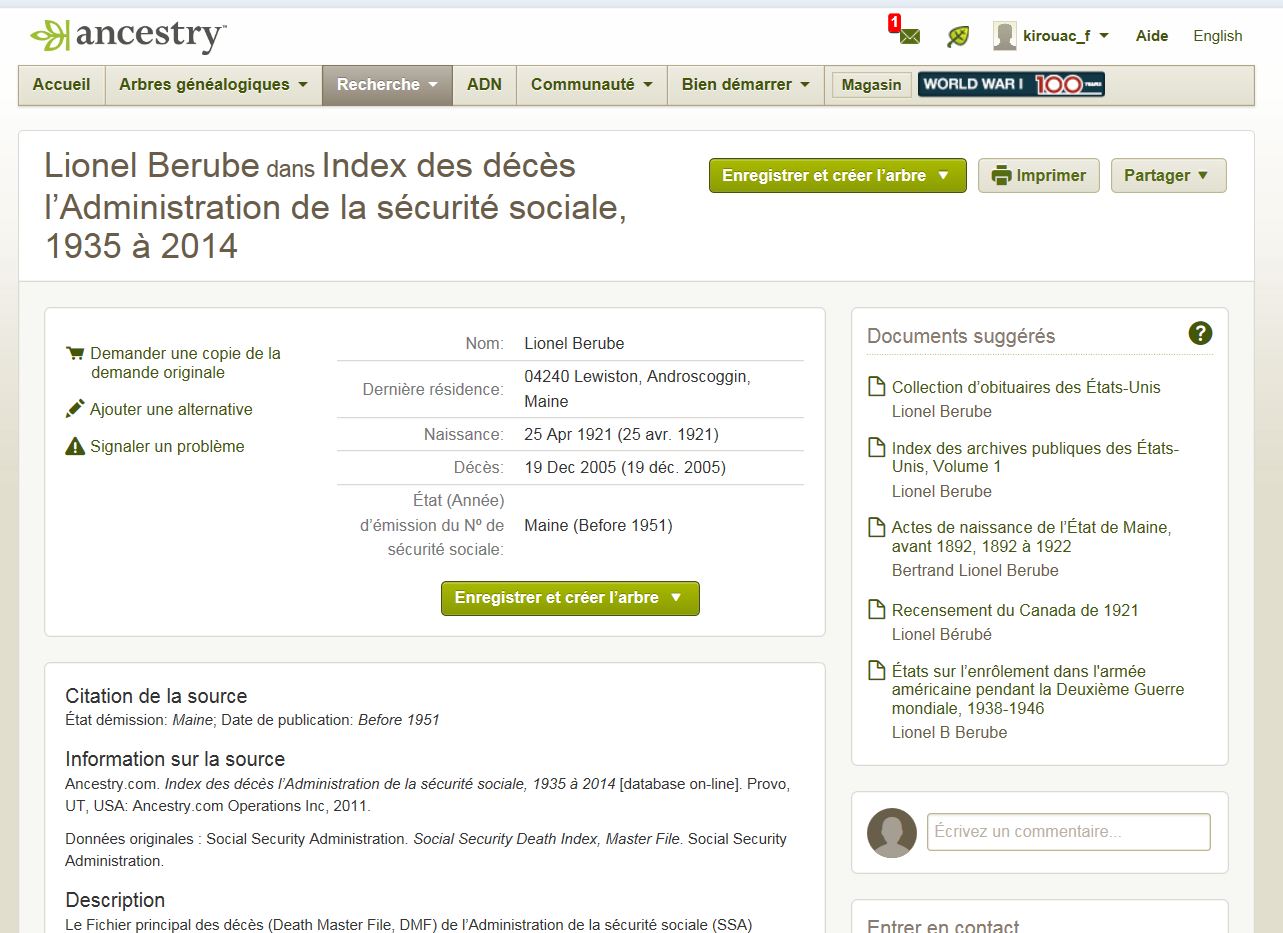Click document icon beside États sur l'enrôlement
Image resolution: width=1283 pixels, height=933 pixels.
pos(876,671)
